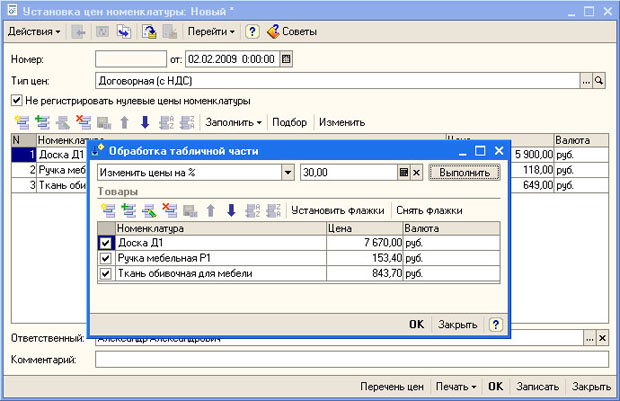This screenshot has width=620, height=401.
Task: Click move up arrow in Товары toolbar
Action: click(211, 210)
